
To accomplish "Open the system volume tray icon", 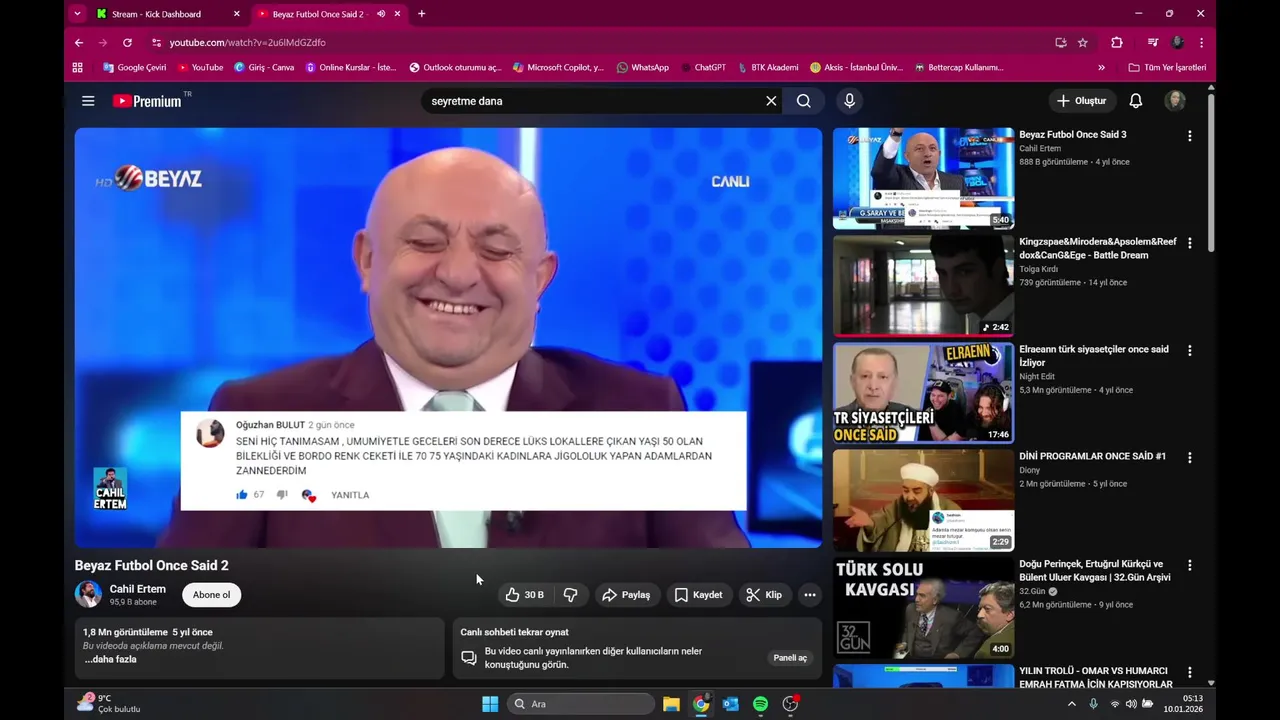I will [1131, 704].
